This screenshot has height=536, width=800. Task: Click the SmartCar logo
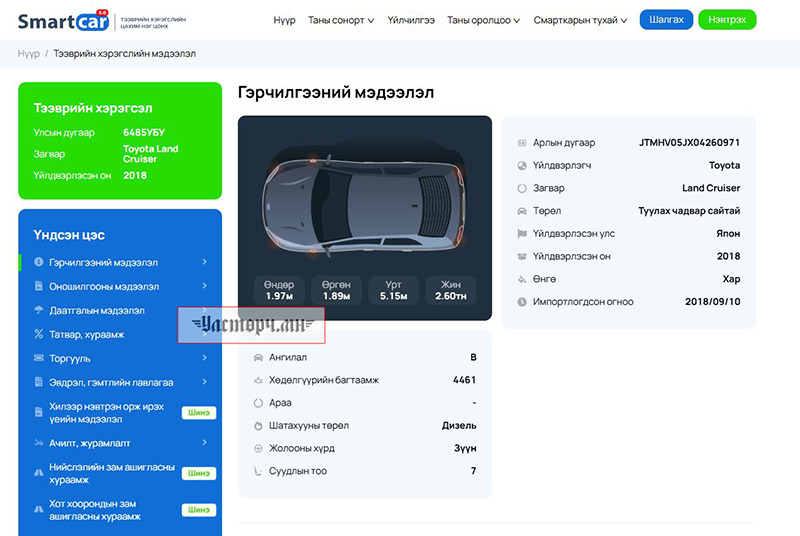pyautogui.click(x=62, y=19)
